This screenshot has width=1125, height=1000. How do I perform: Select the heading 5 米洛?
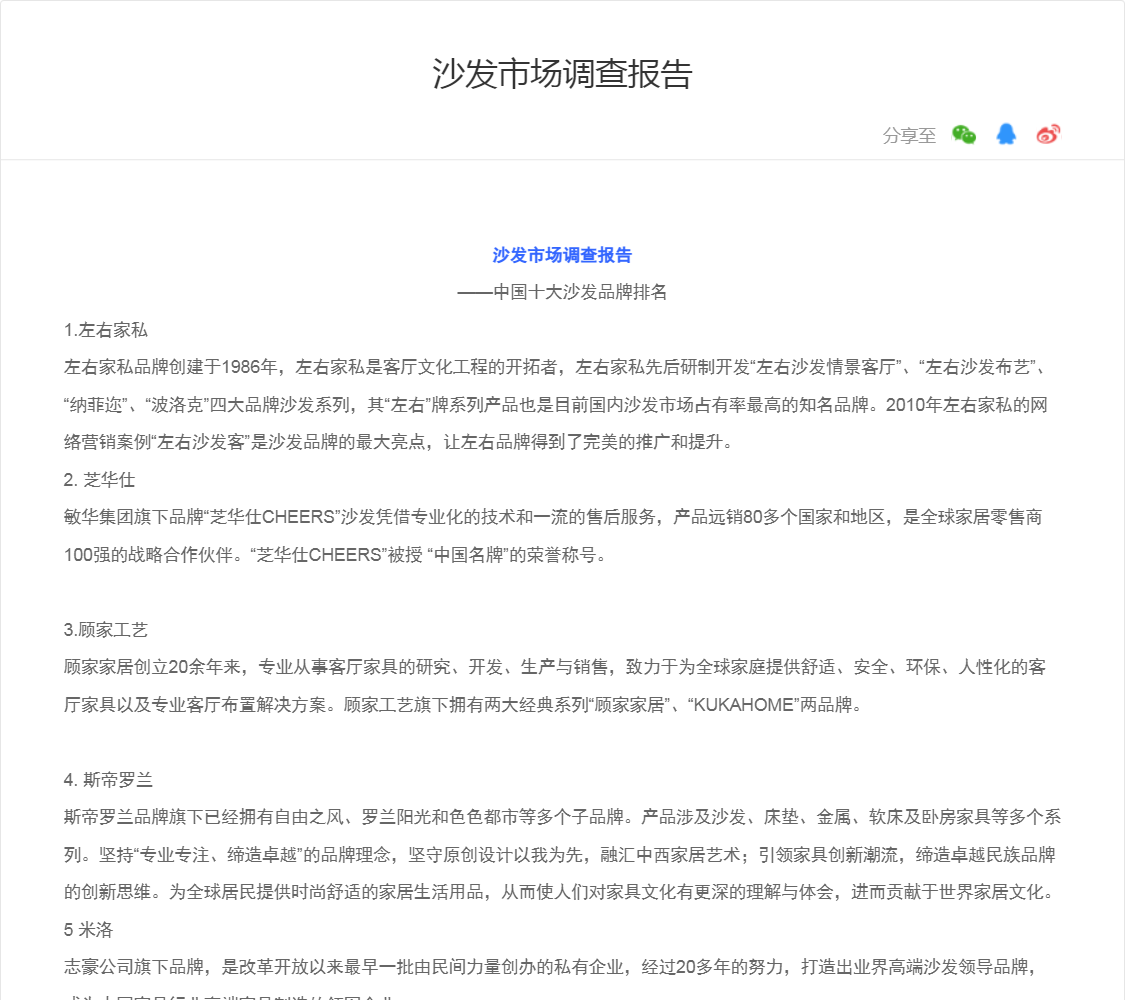coord(88,930)
